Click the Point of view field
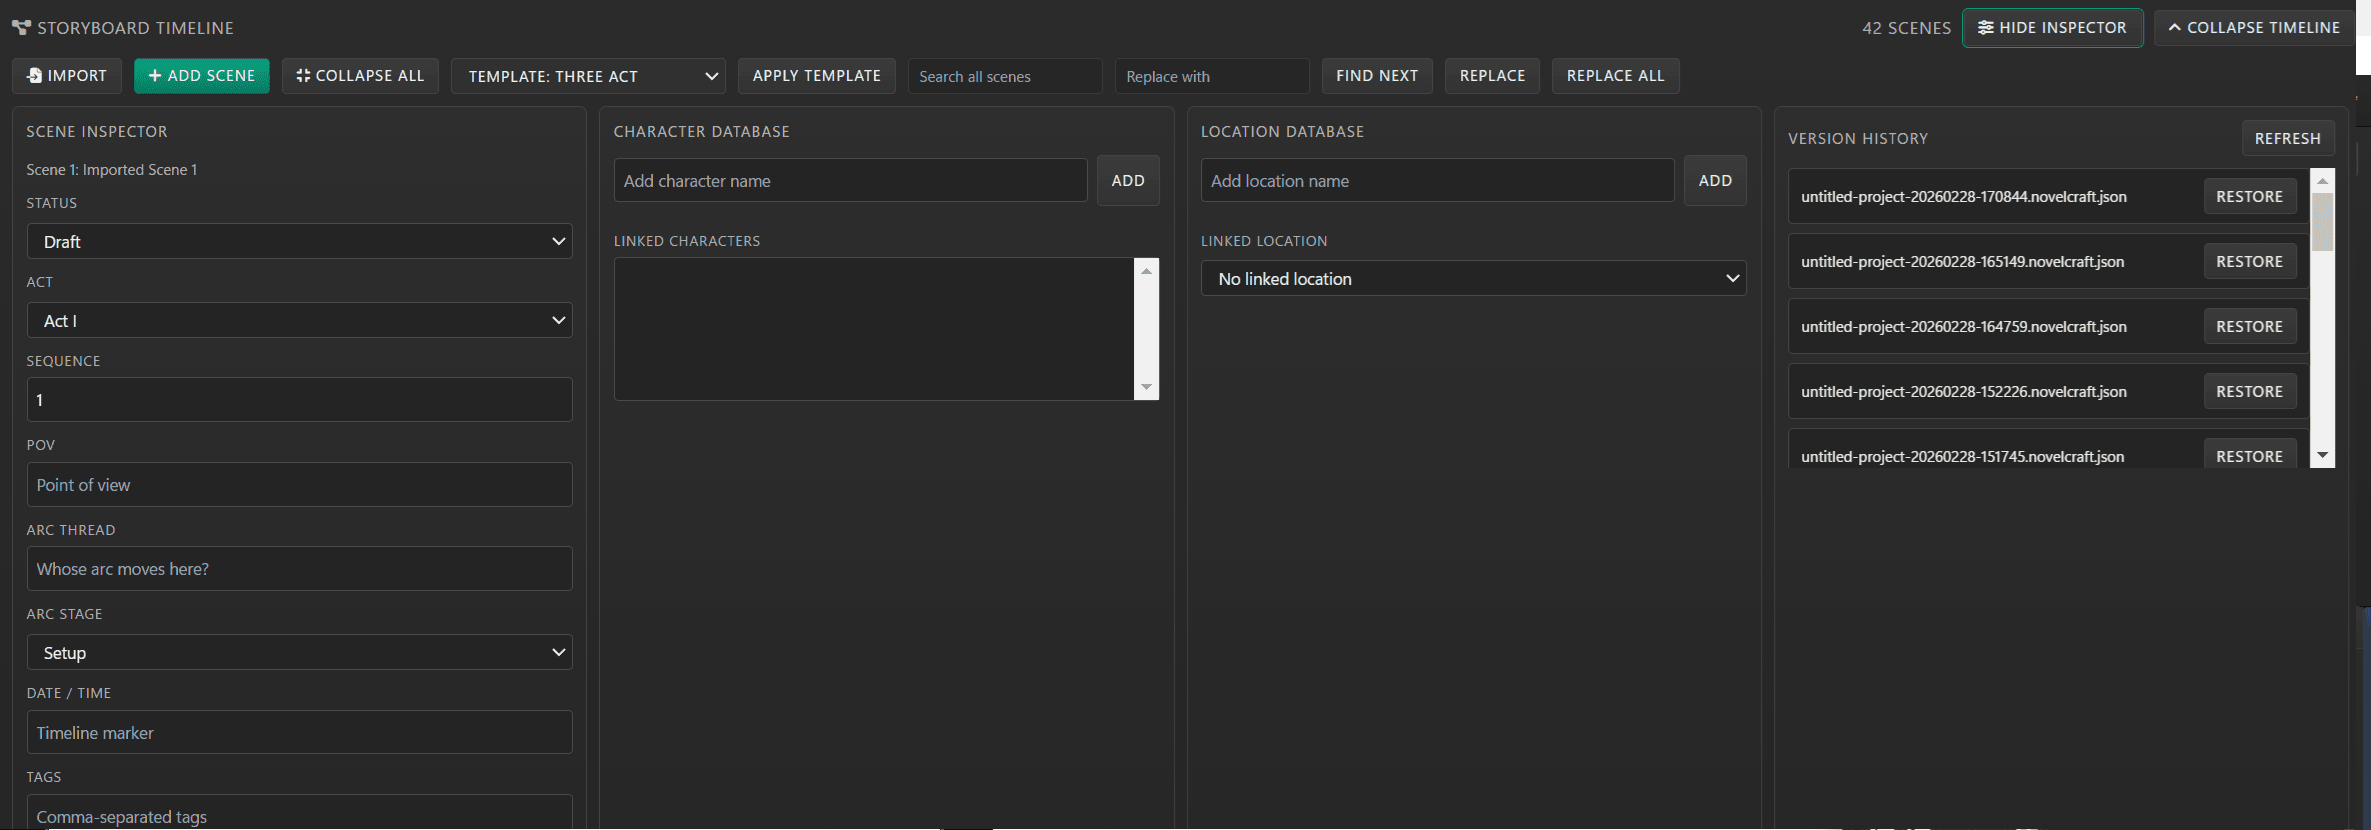 click(x=299, y=484)
